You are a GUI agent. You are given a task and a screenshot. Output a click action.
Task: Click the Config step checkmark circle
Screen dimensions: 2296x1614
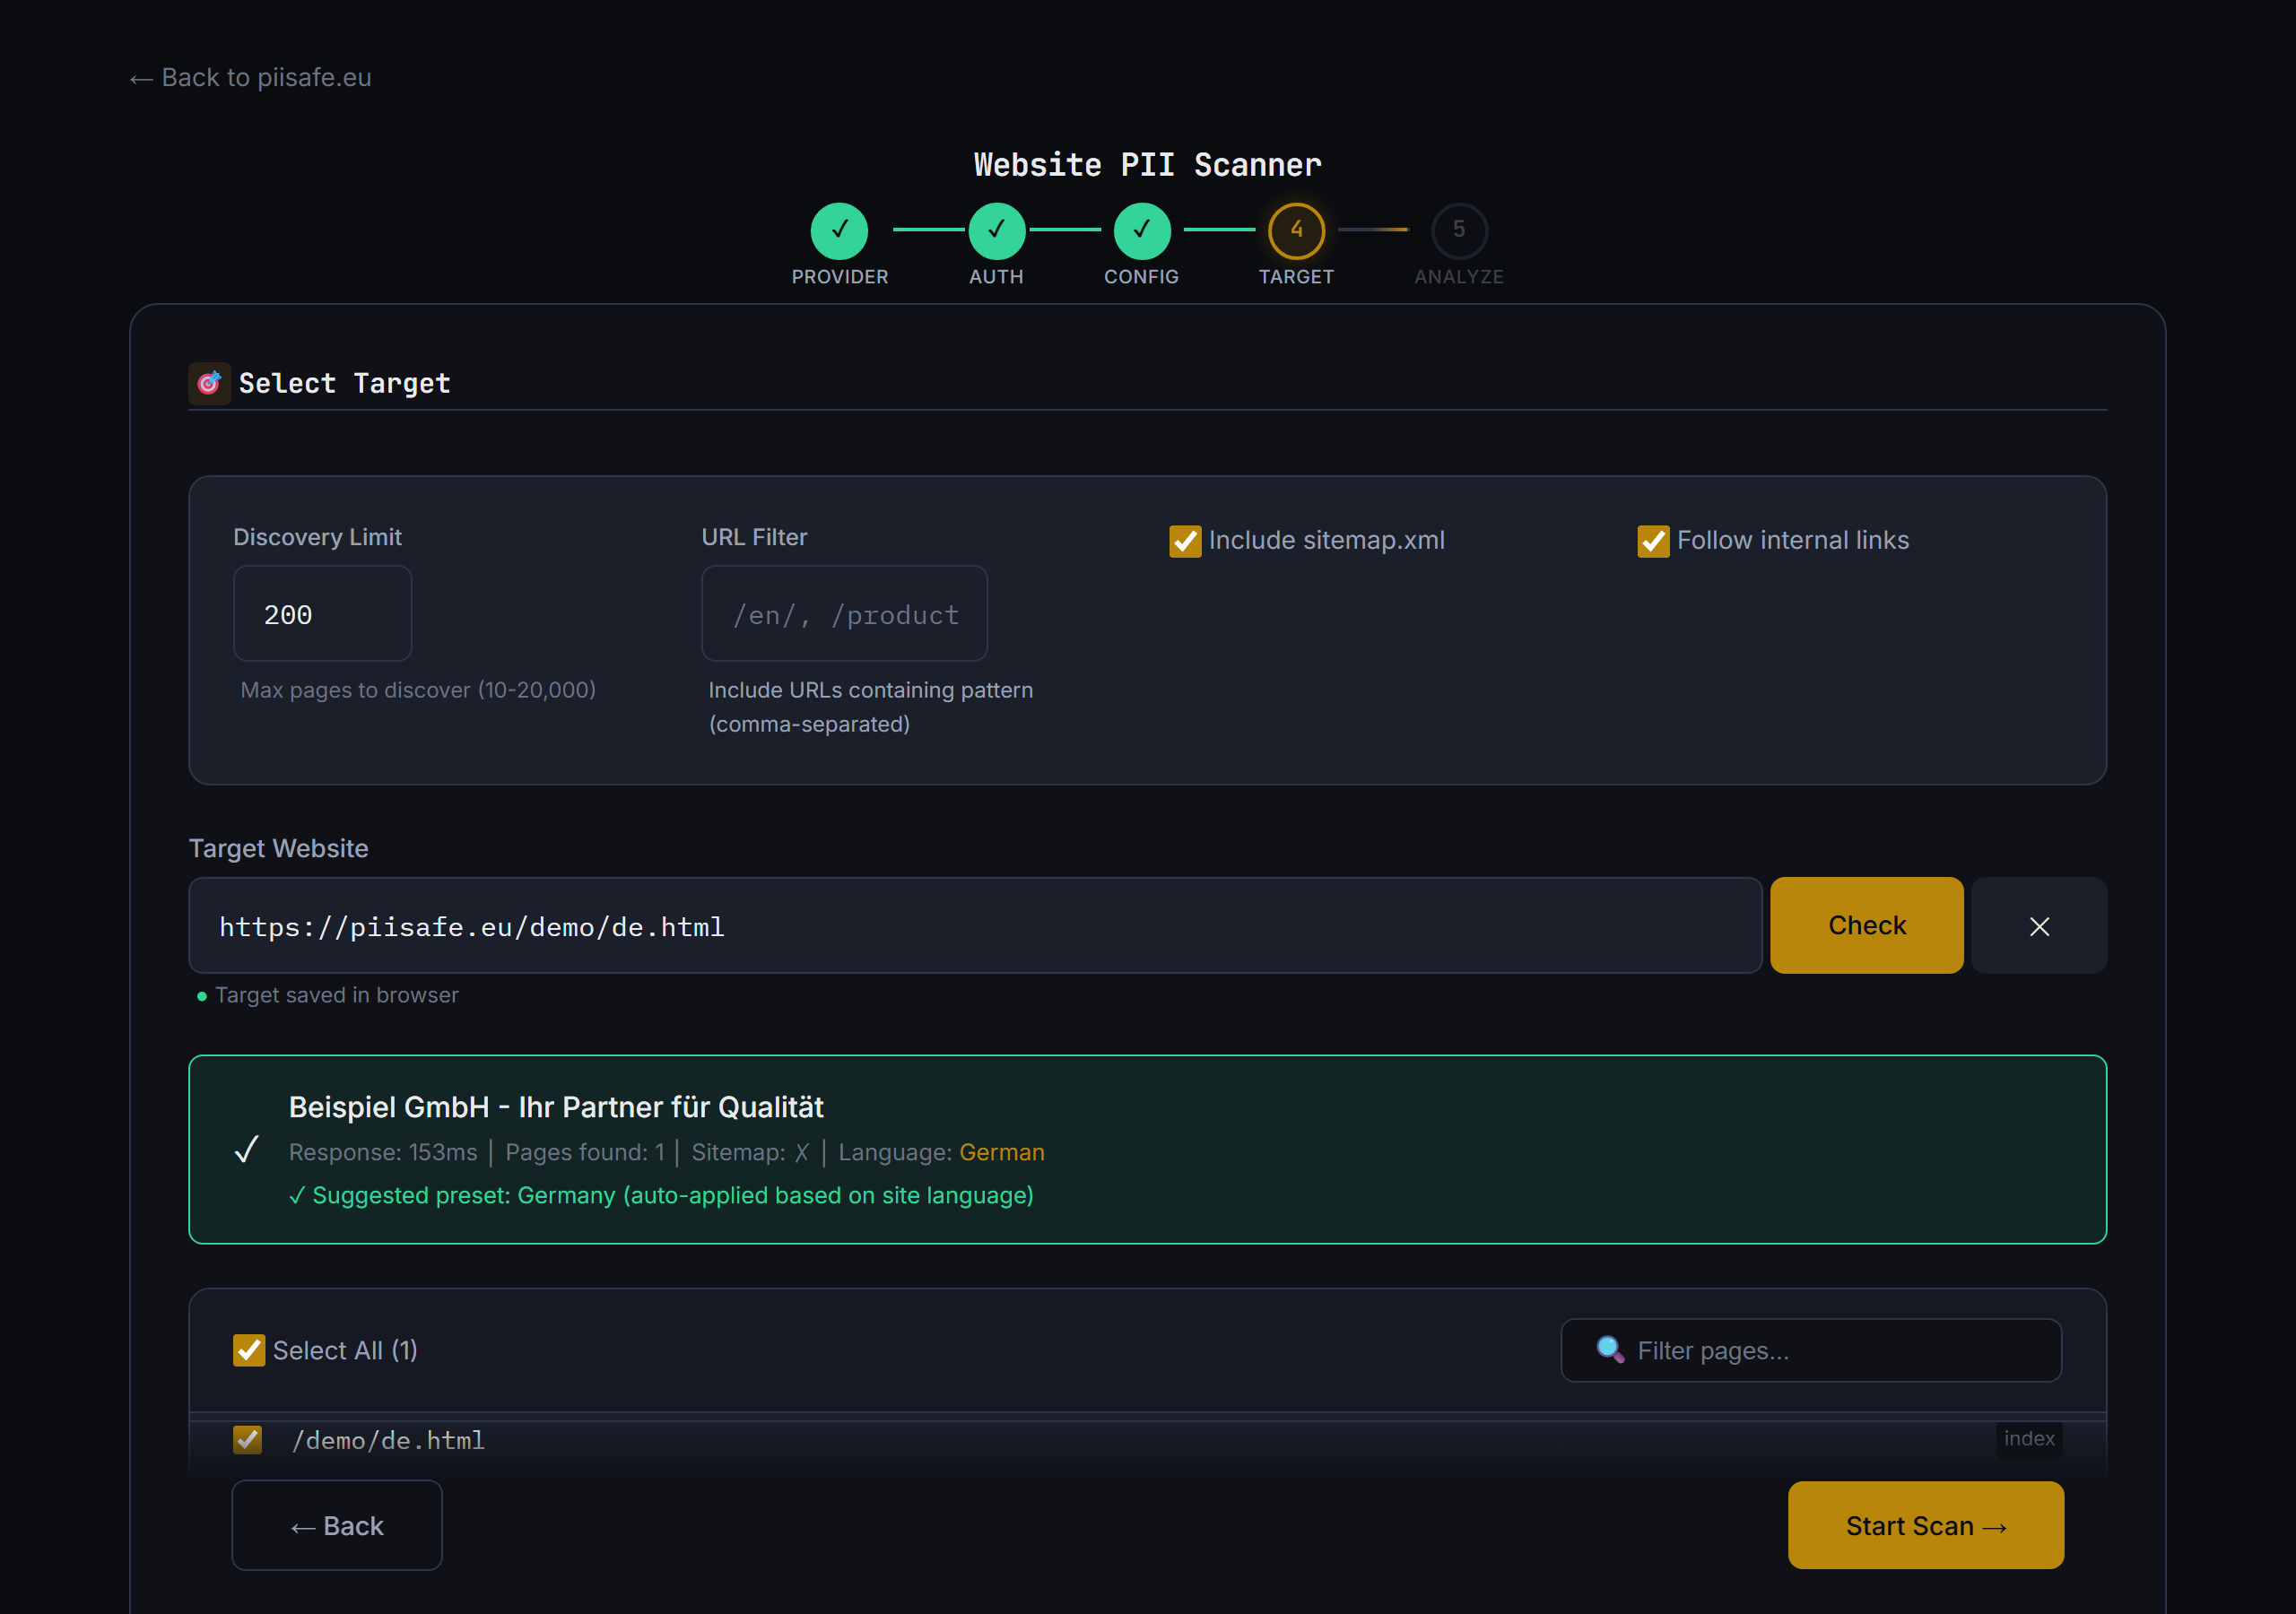click(x=1141, y=230)
